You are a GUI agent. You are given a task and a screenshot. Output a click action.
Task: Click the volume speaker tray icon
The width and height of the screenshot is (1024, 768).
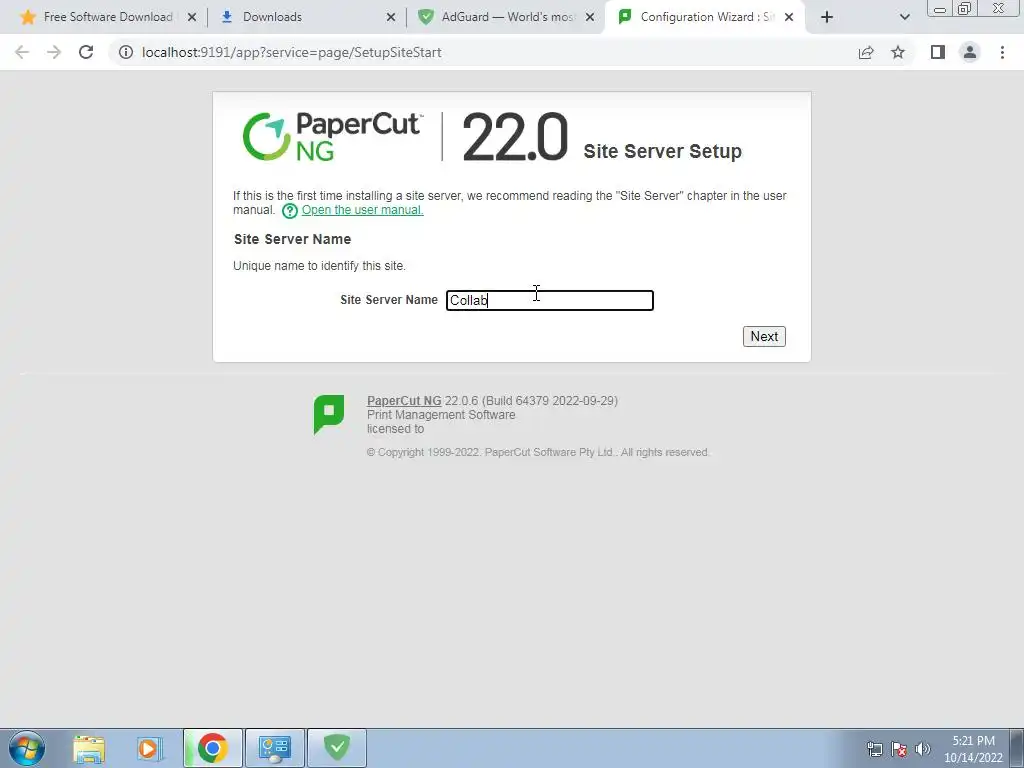point(923,749)
